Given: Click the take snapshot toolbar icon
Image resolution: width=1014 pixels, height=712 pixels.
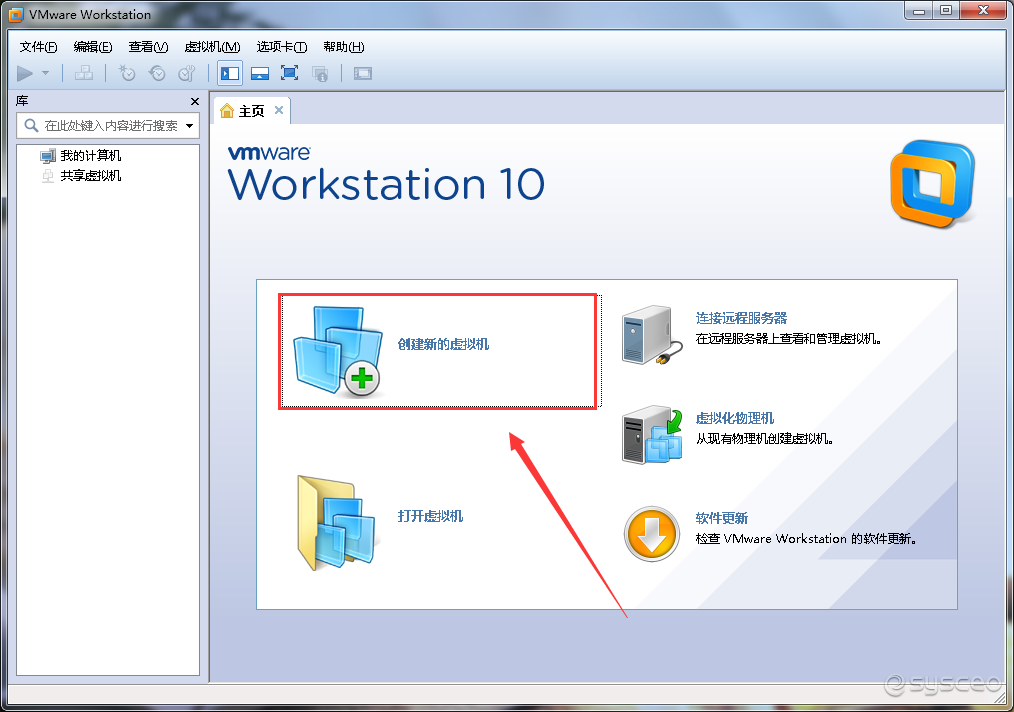Looking at the screenshot, I should click(127, 74).
